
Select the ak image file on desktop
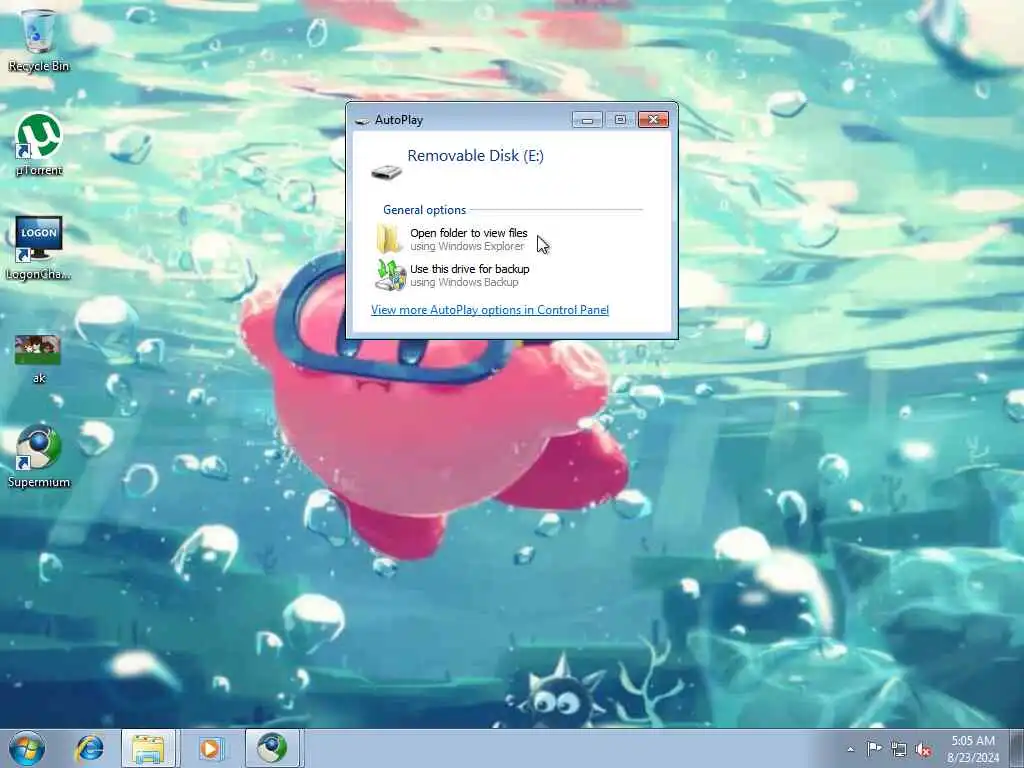[39, 359]
